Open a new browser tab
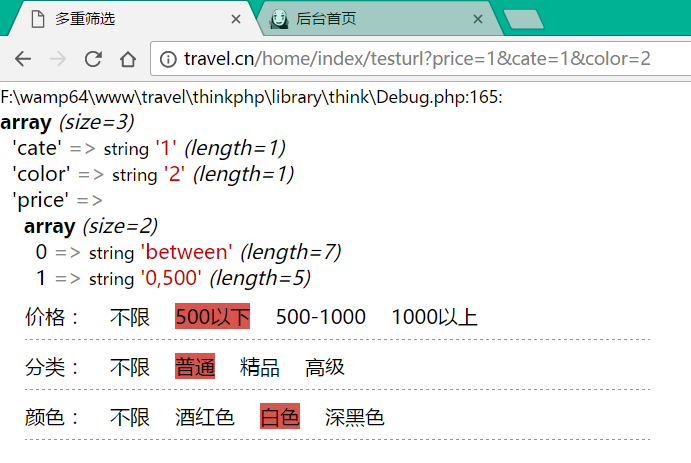Viewport: 691px width, 463px height. 523,19
